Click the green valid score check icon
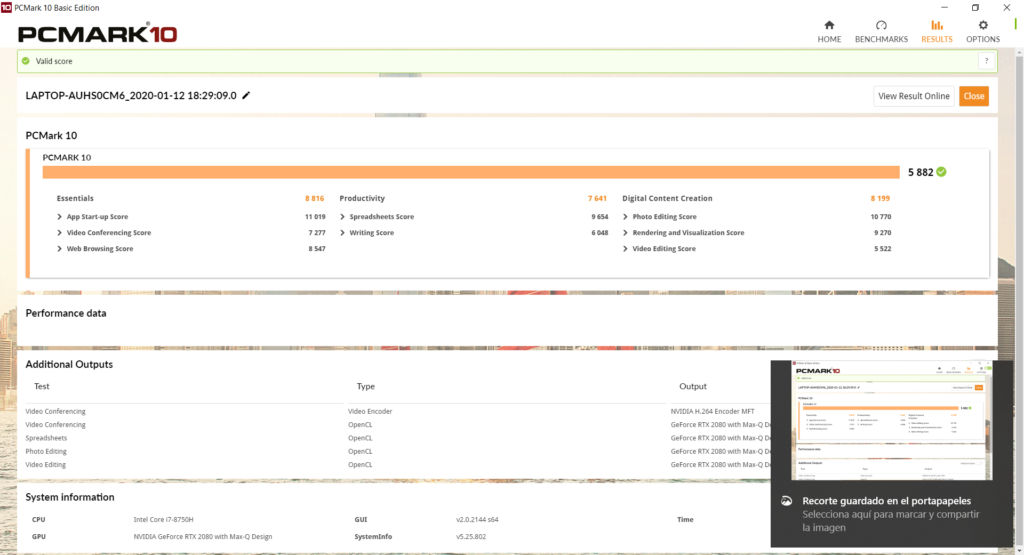Image resolution: width=1024 pixels, height=555 pixels. (x=25, y=61)
